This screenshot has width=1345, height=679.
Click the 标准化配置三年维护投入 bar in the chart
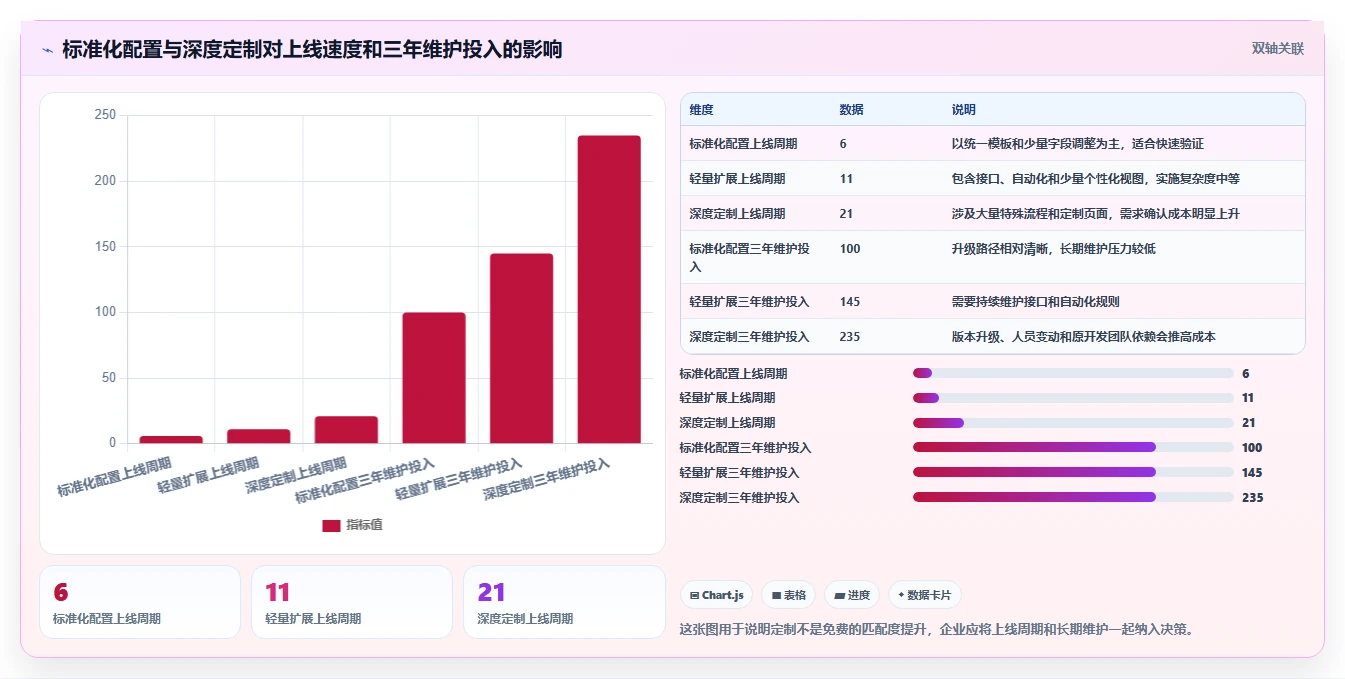coord(434,378)
